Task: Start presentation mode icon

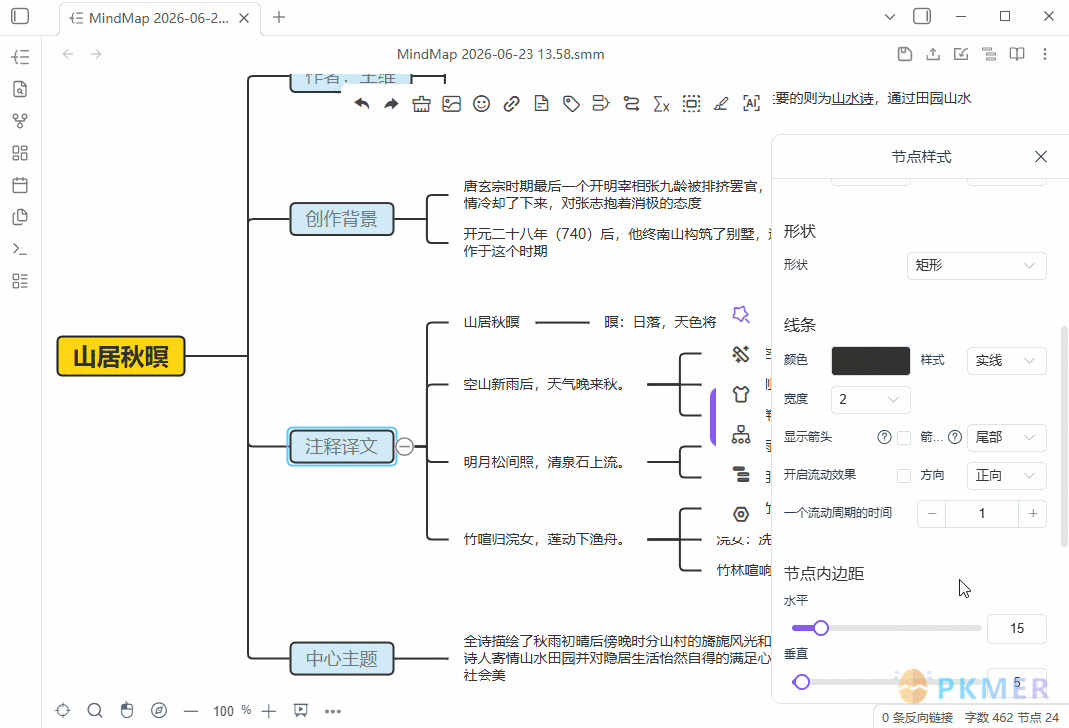Action: click(x=301, y=710)
